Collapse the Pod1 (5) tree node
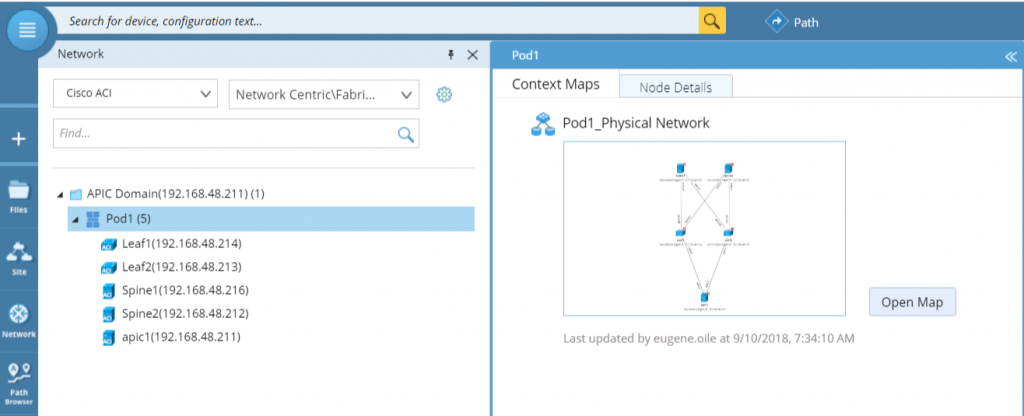 [x=76, y=219]
